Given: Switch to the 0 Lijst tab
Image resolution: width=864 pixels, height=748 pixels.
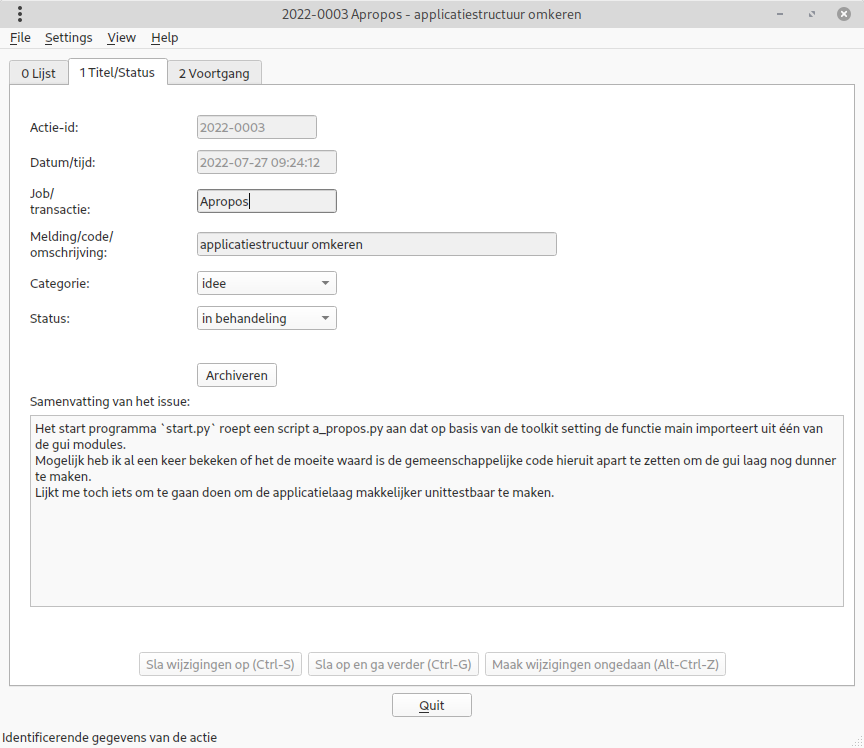Looking at the screenshot, I should coord(38,73).
